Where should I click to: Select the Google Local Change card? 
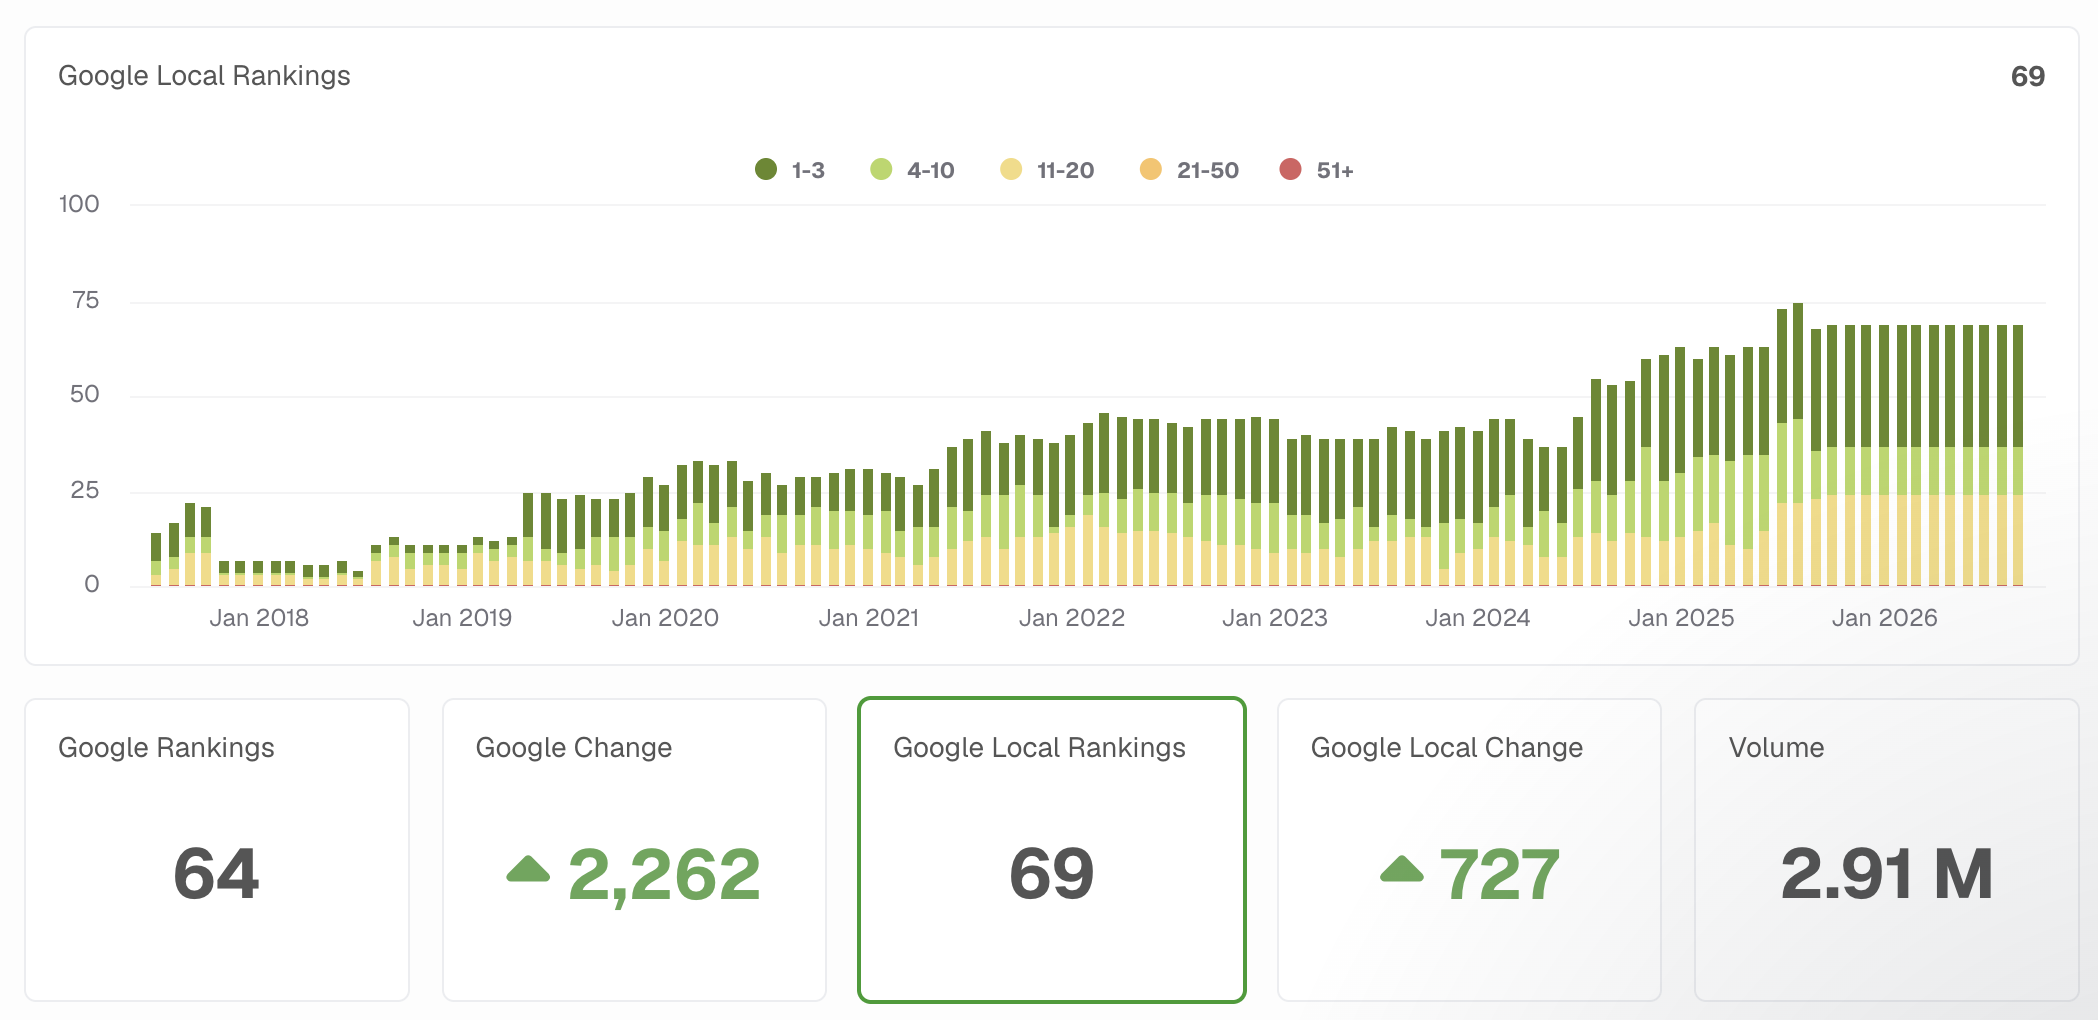1469,850
